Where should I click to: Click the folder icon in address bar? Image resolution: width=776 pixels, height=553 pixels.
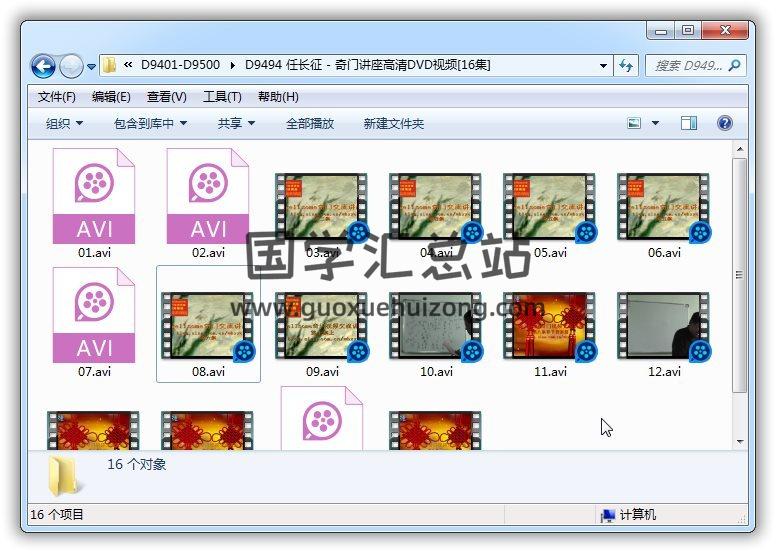109,65
